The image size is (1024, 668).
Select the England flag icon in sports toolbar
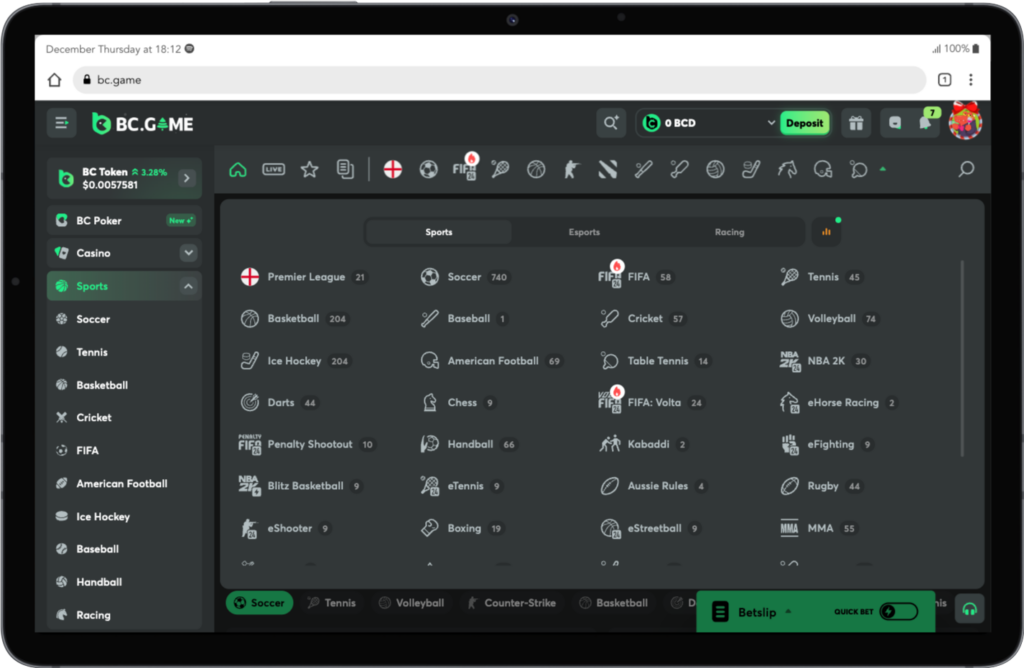click(x=392, y=170)
